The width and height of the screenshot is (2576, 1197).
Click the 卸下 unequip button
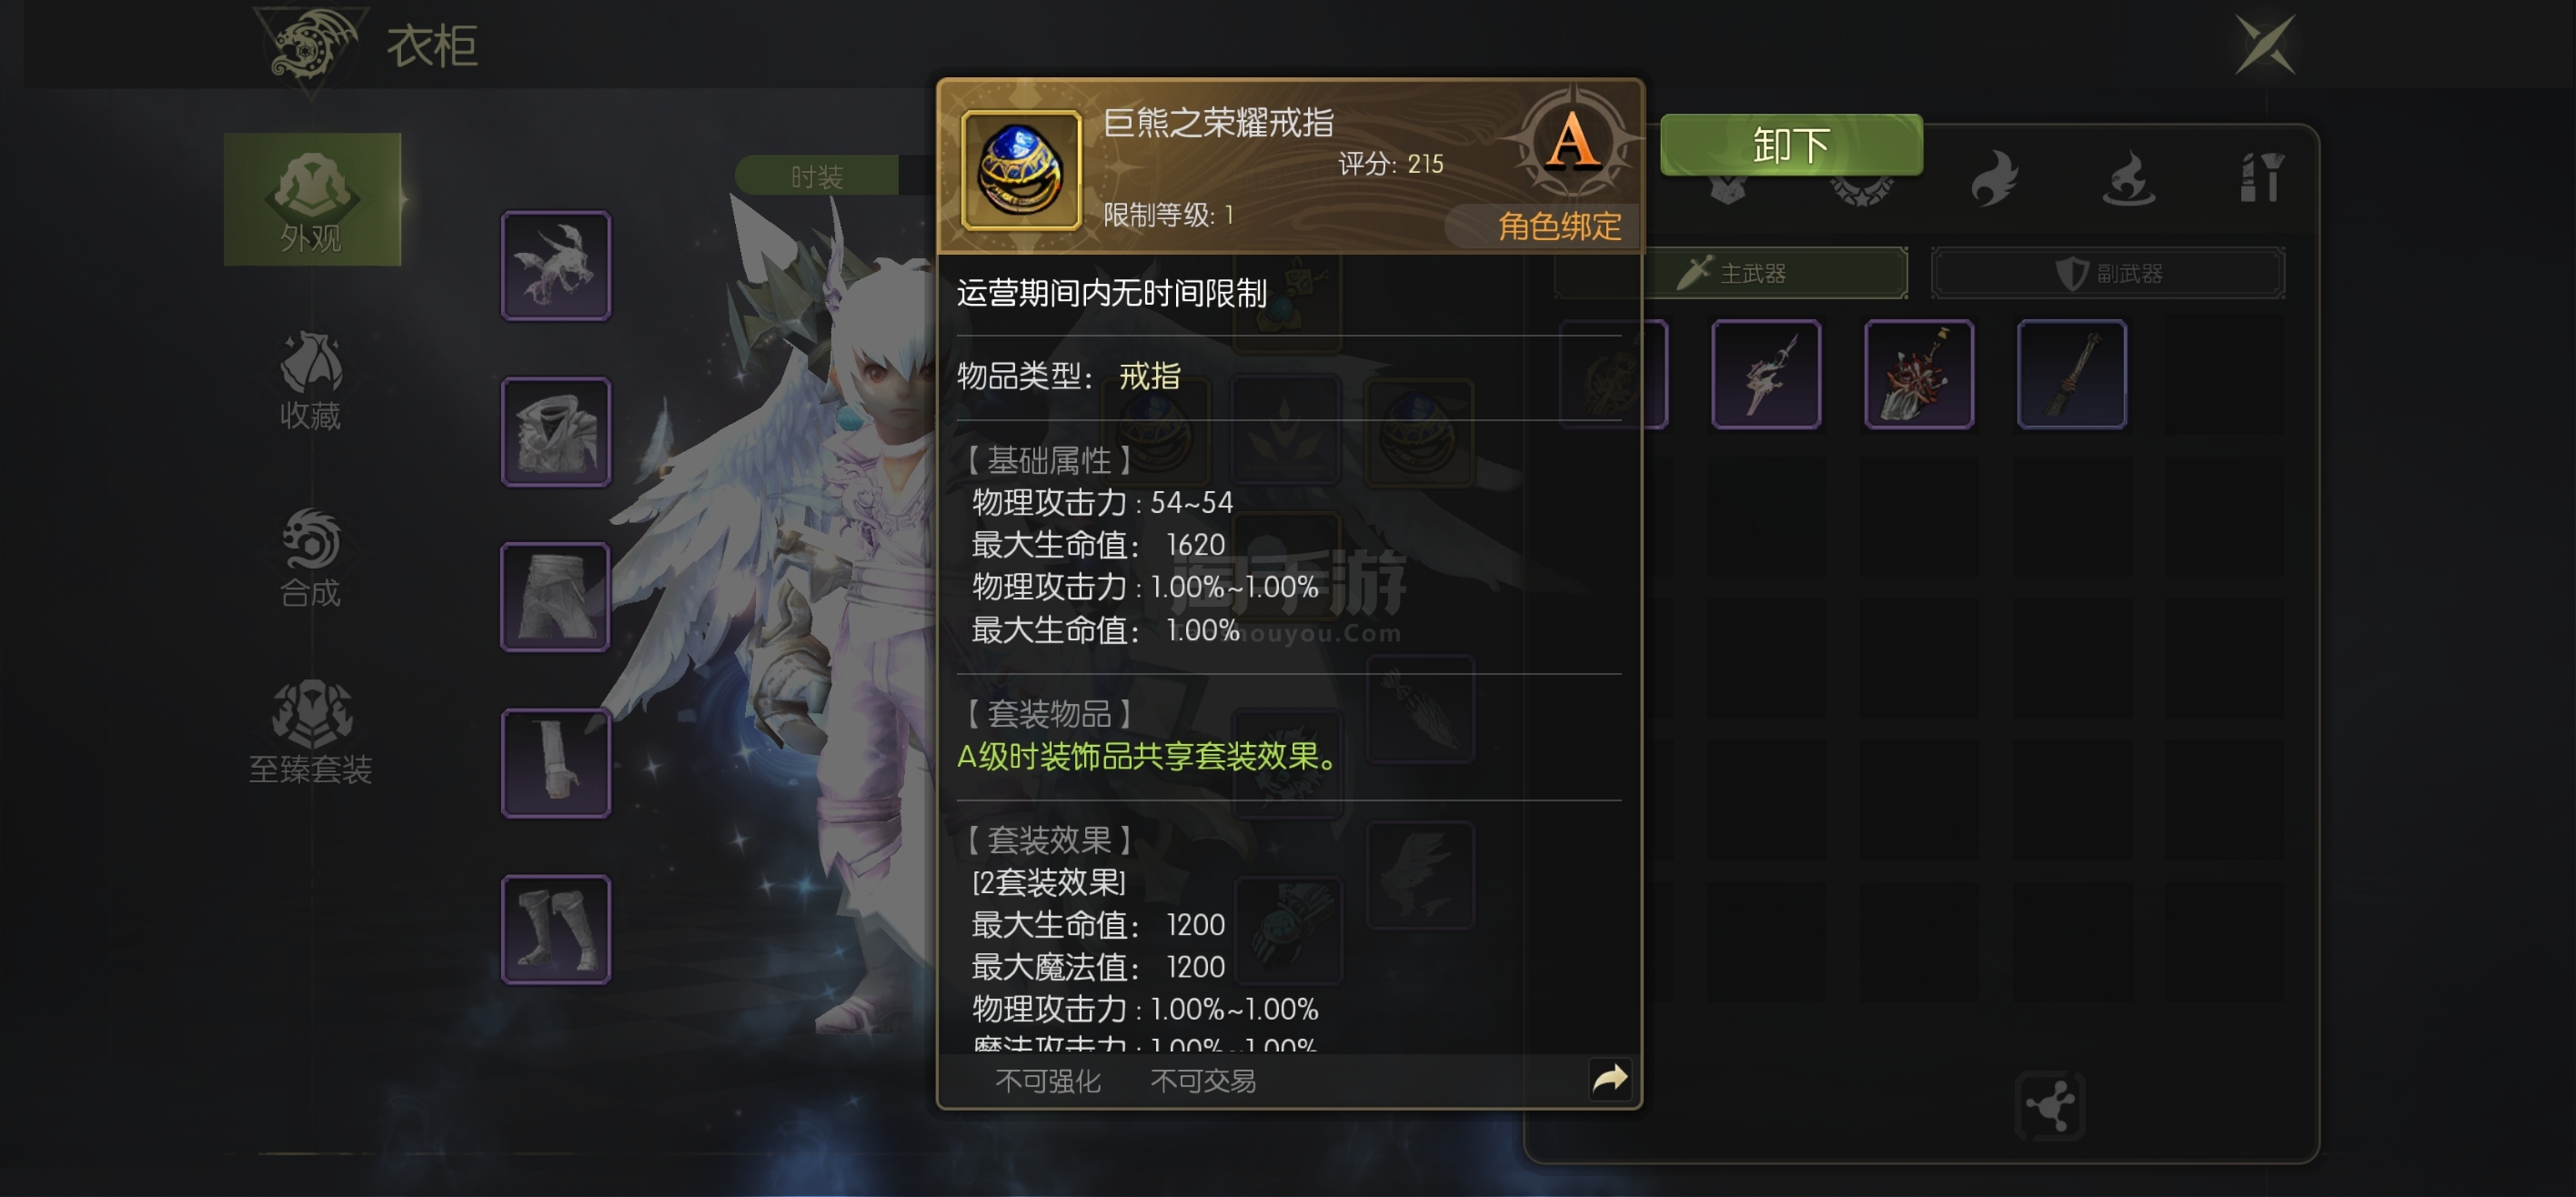pyautogui.click(x=1791, y=145)
